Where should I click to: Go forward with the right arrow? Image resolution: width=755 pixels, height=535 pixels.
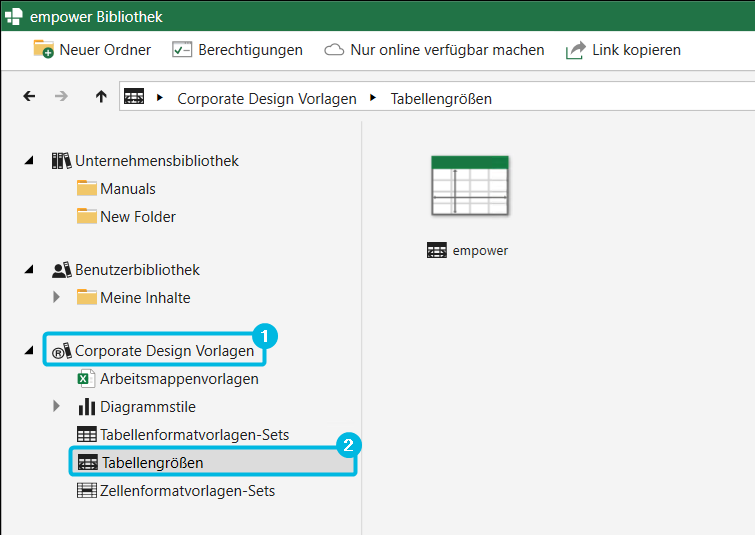pos(61,96)
